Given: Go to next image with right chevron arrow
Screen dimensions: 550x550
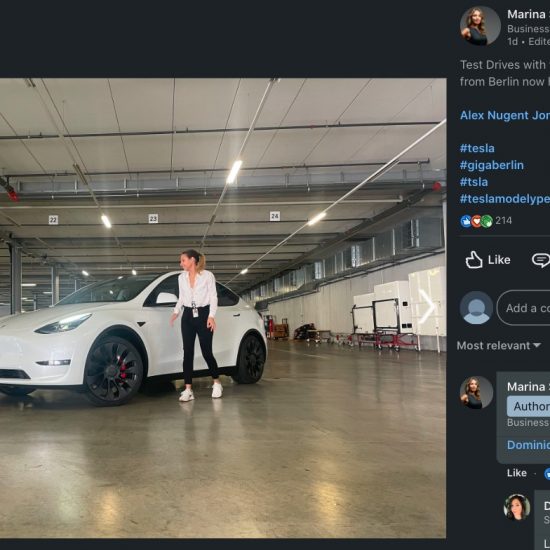Looking at the screenshot, I should pyautogui.click(x=427, y=307).
